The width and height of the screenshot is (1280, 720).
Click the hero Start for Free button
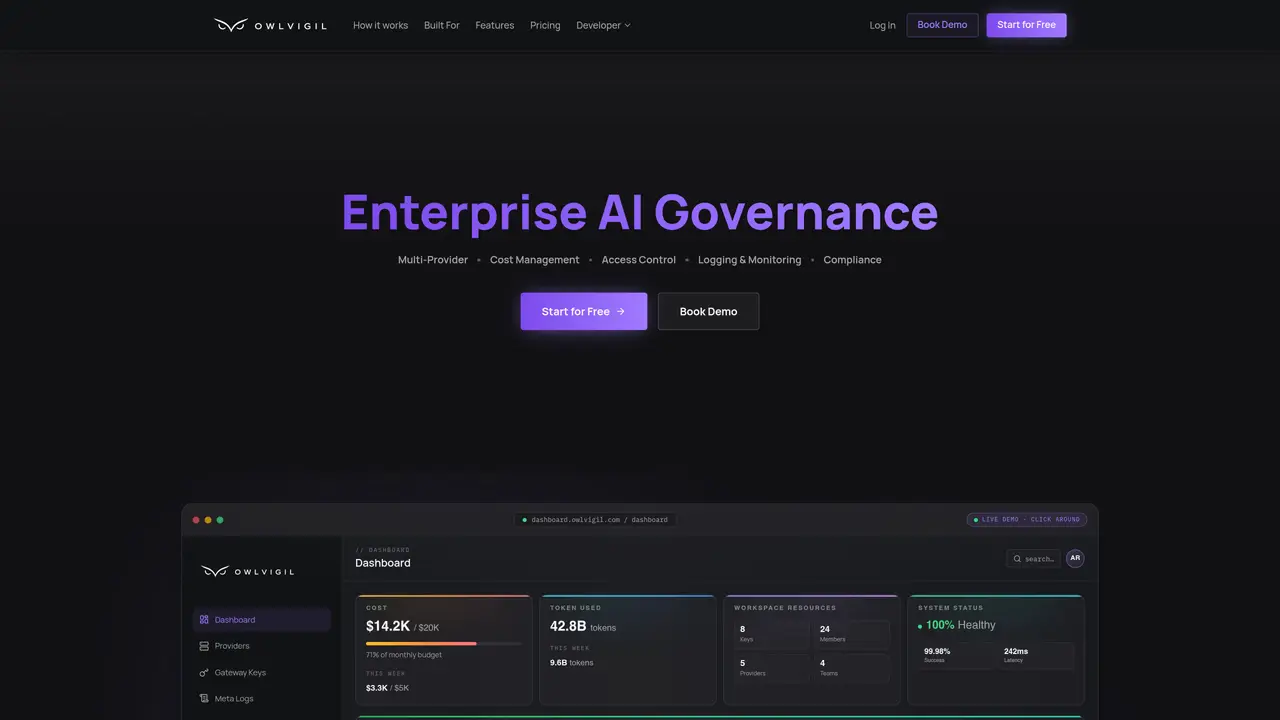(x=584, y=311)
